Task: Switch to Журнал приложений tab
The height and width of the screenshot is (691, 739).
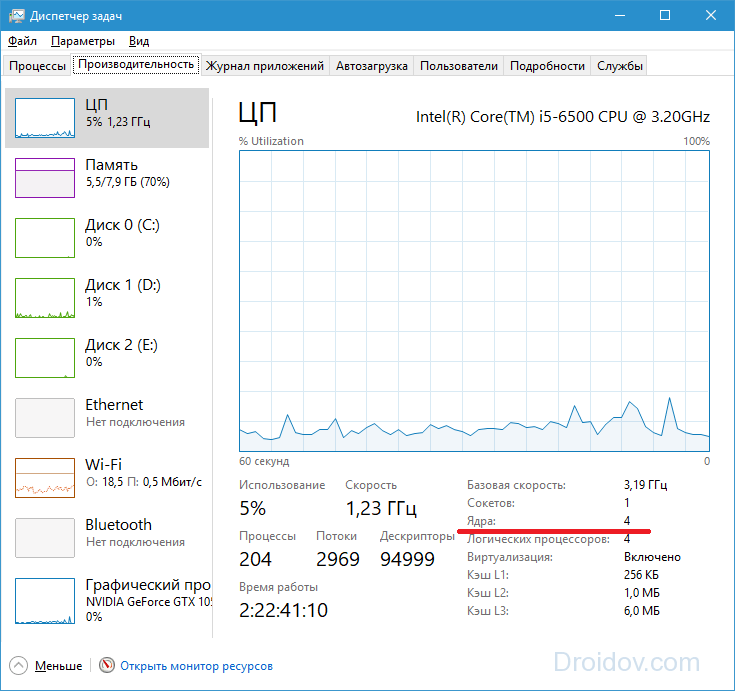Action: [265, 66]
